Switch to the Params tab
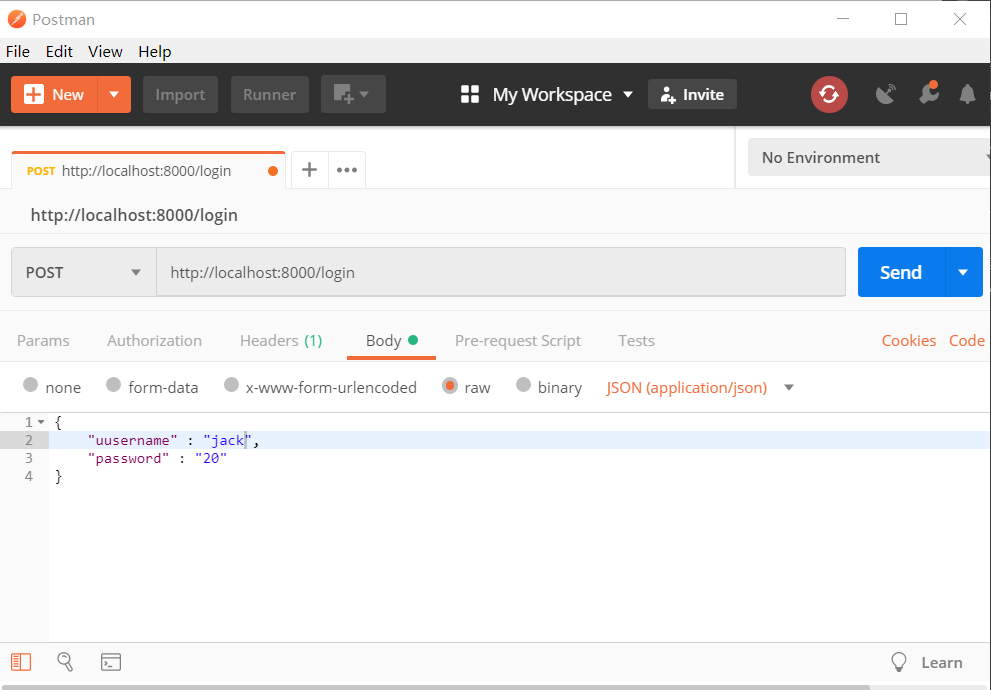The height and width of the screenshot is (690, 991). click(43, 341)
